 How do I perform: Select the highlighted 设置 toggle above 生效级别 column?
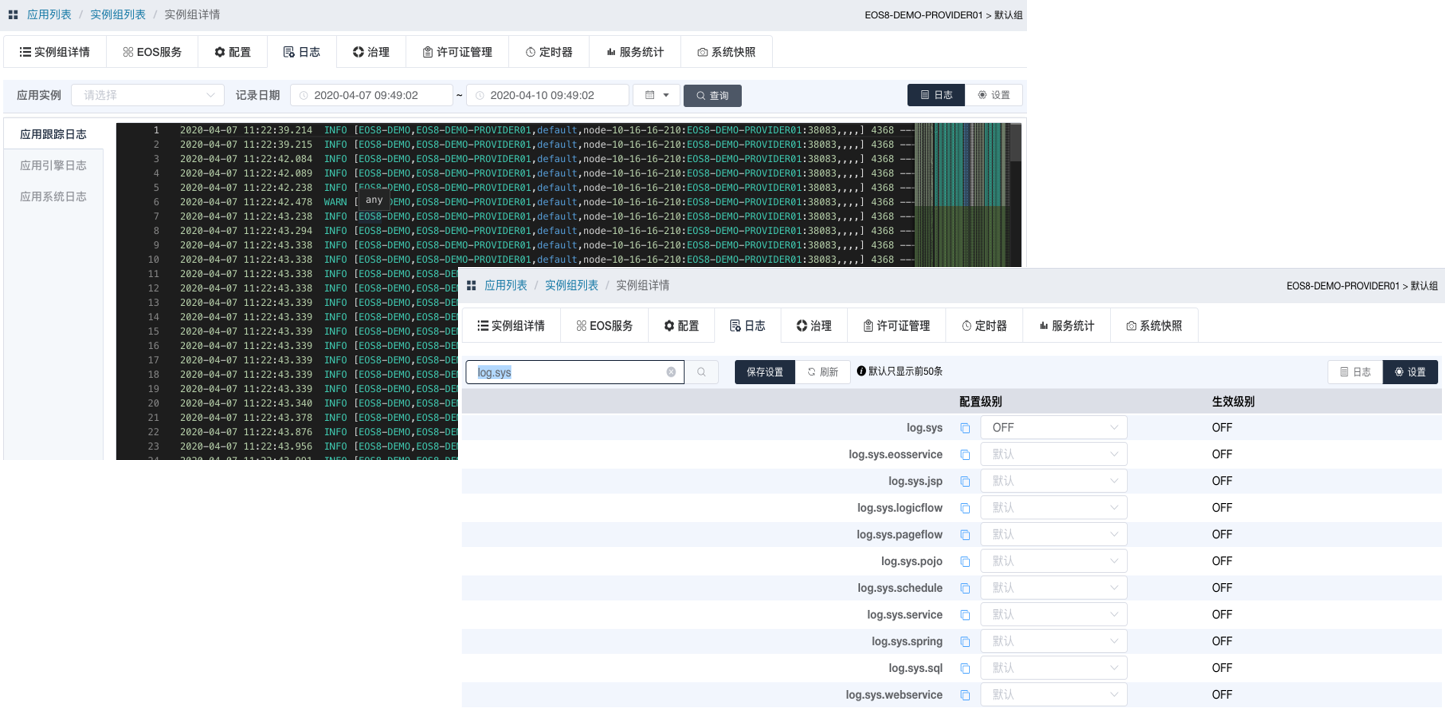1410,372
